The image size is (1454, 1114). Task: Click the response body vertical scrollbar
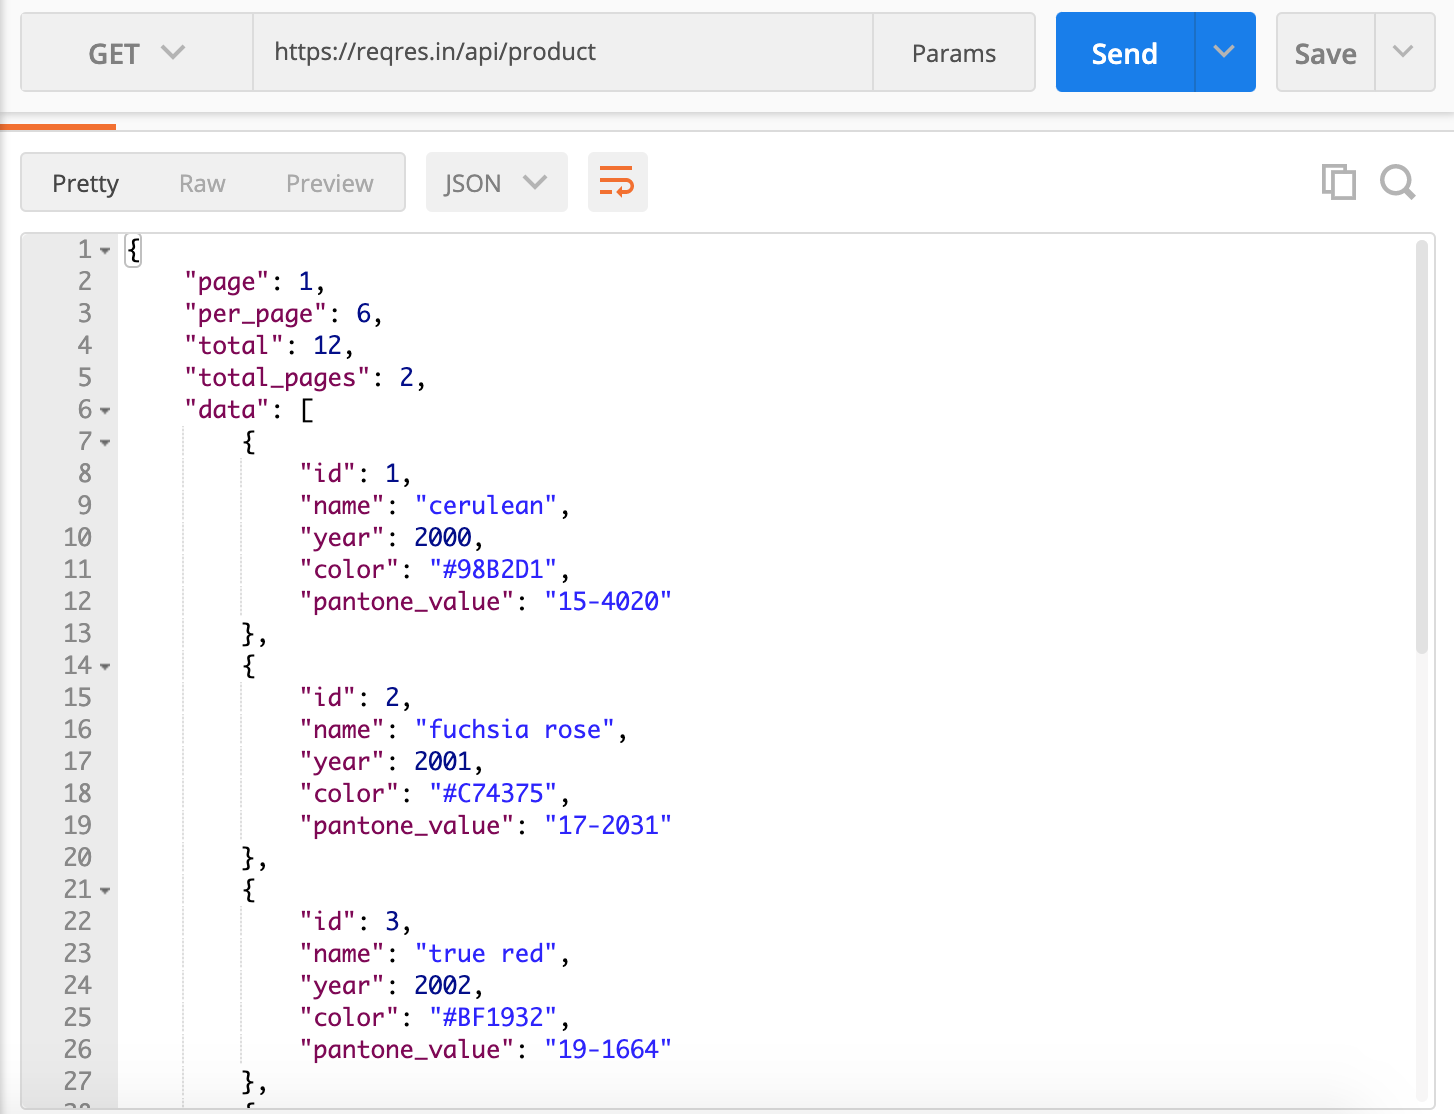point(1421,450)
